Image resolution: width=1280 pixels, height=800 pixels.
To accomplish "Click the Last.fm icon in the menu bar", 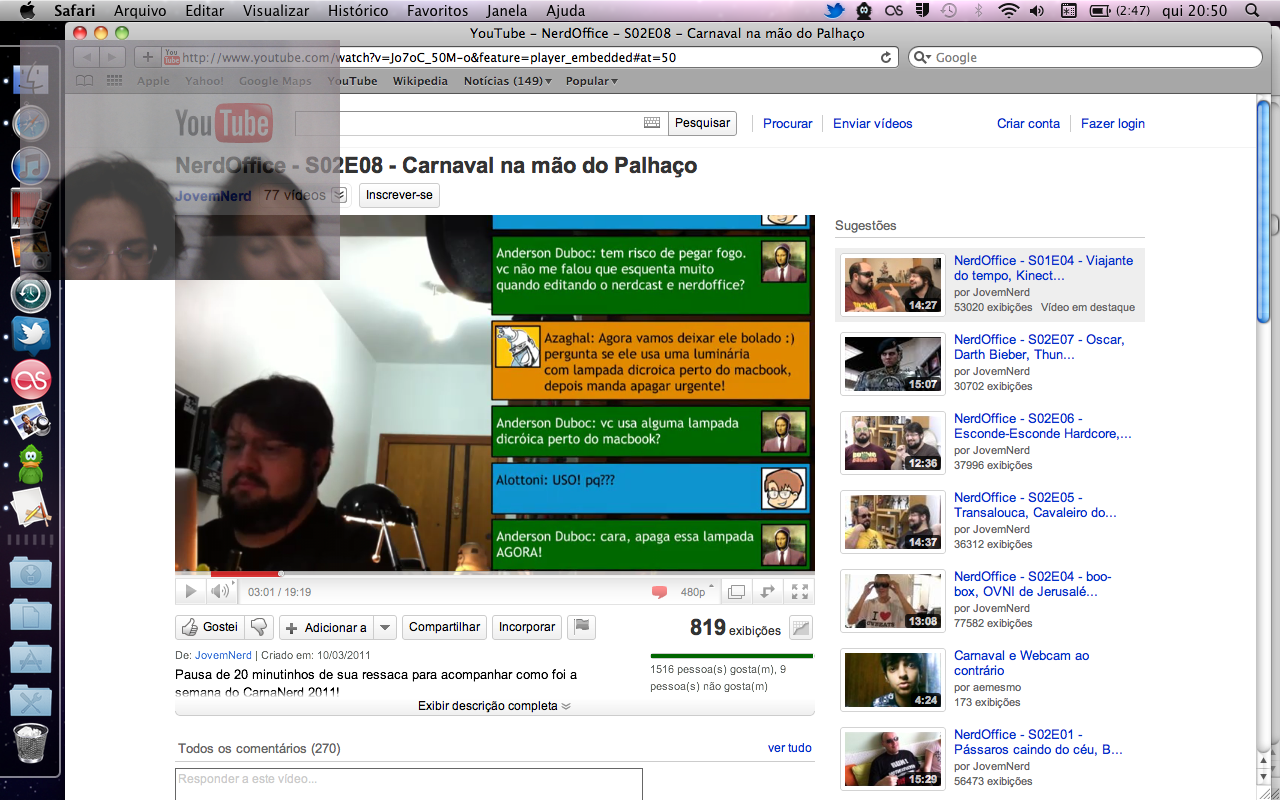I will tap(894, 11).
